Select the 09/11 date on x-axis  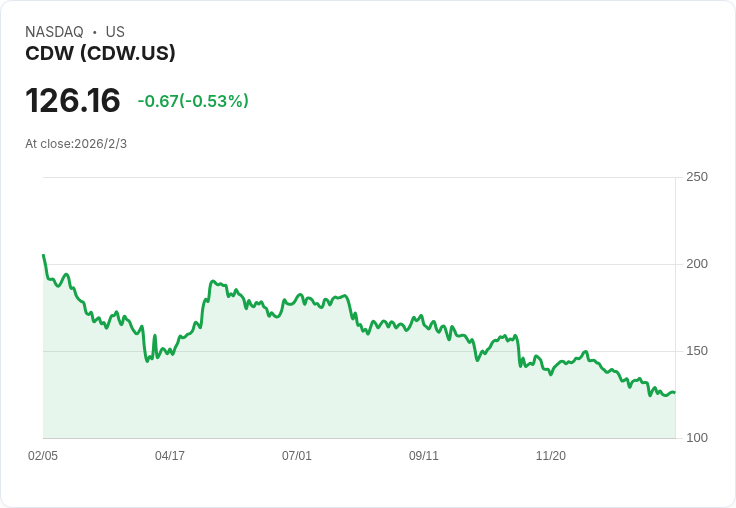424,456
